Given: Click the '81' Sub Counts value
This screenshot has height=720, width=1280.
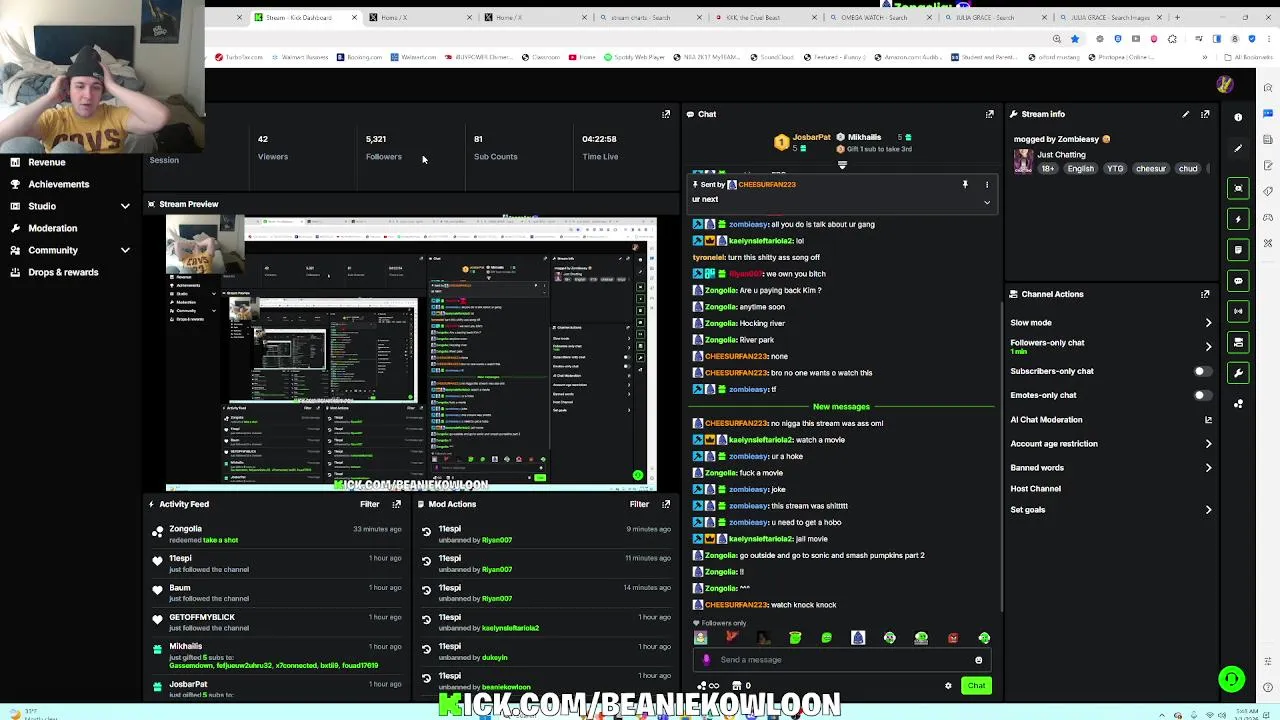Looking at the screenshot, I should tap(478, 139).
